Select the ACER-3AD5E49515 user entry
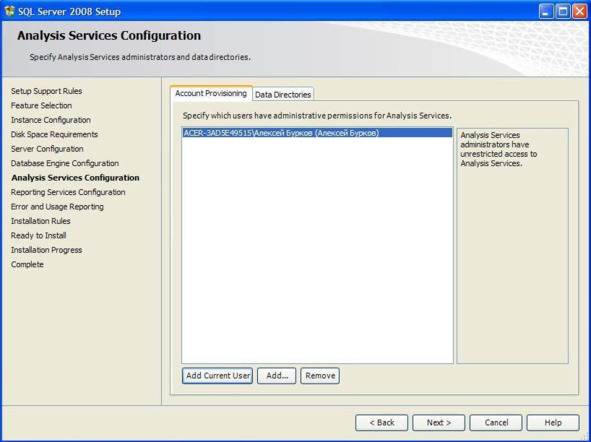The image size is (591, 442). pyautogui.click(x=317, y=133)
